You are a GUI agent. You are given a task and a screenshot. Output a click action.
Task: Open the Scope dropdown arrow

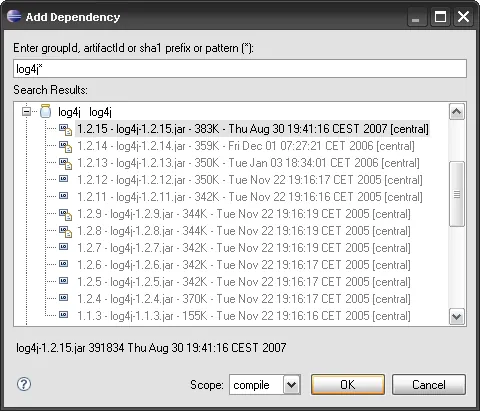click(x=292, y=385)
